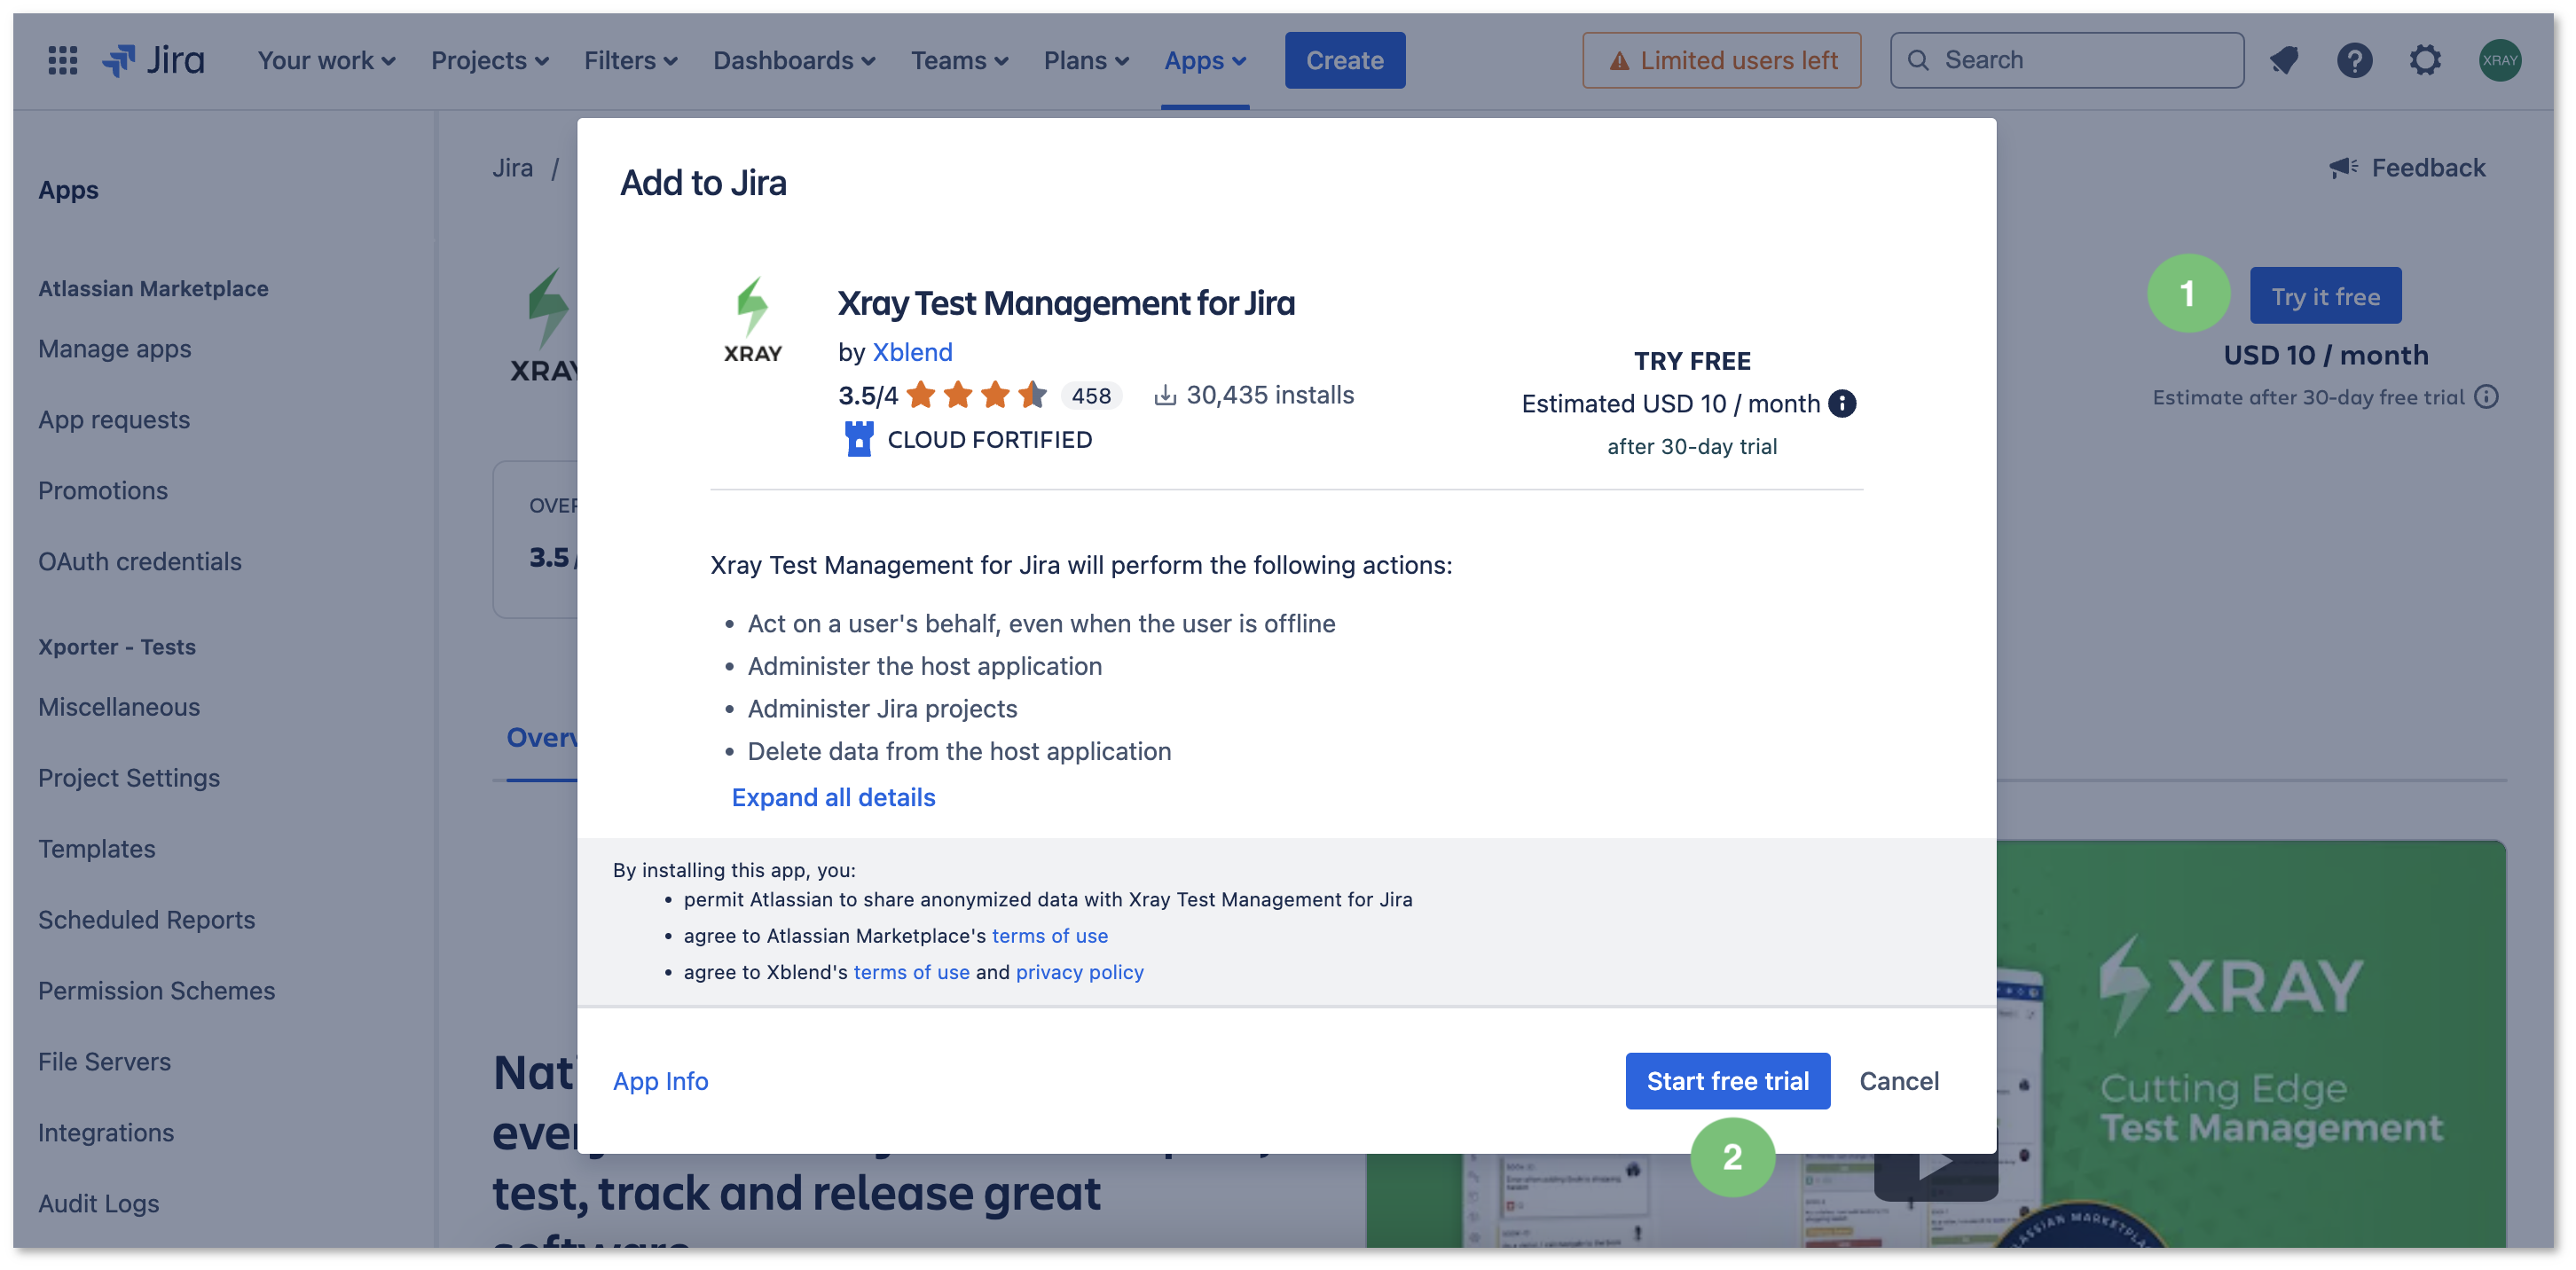Open the settings gear icon
The image size is (2576, 1270).
pos(2425,60)
